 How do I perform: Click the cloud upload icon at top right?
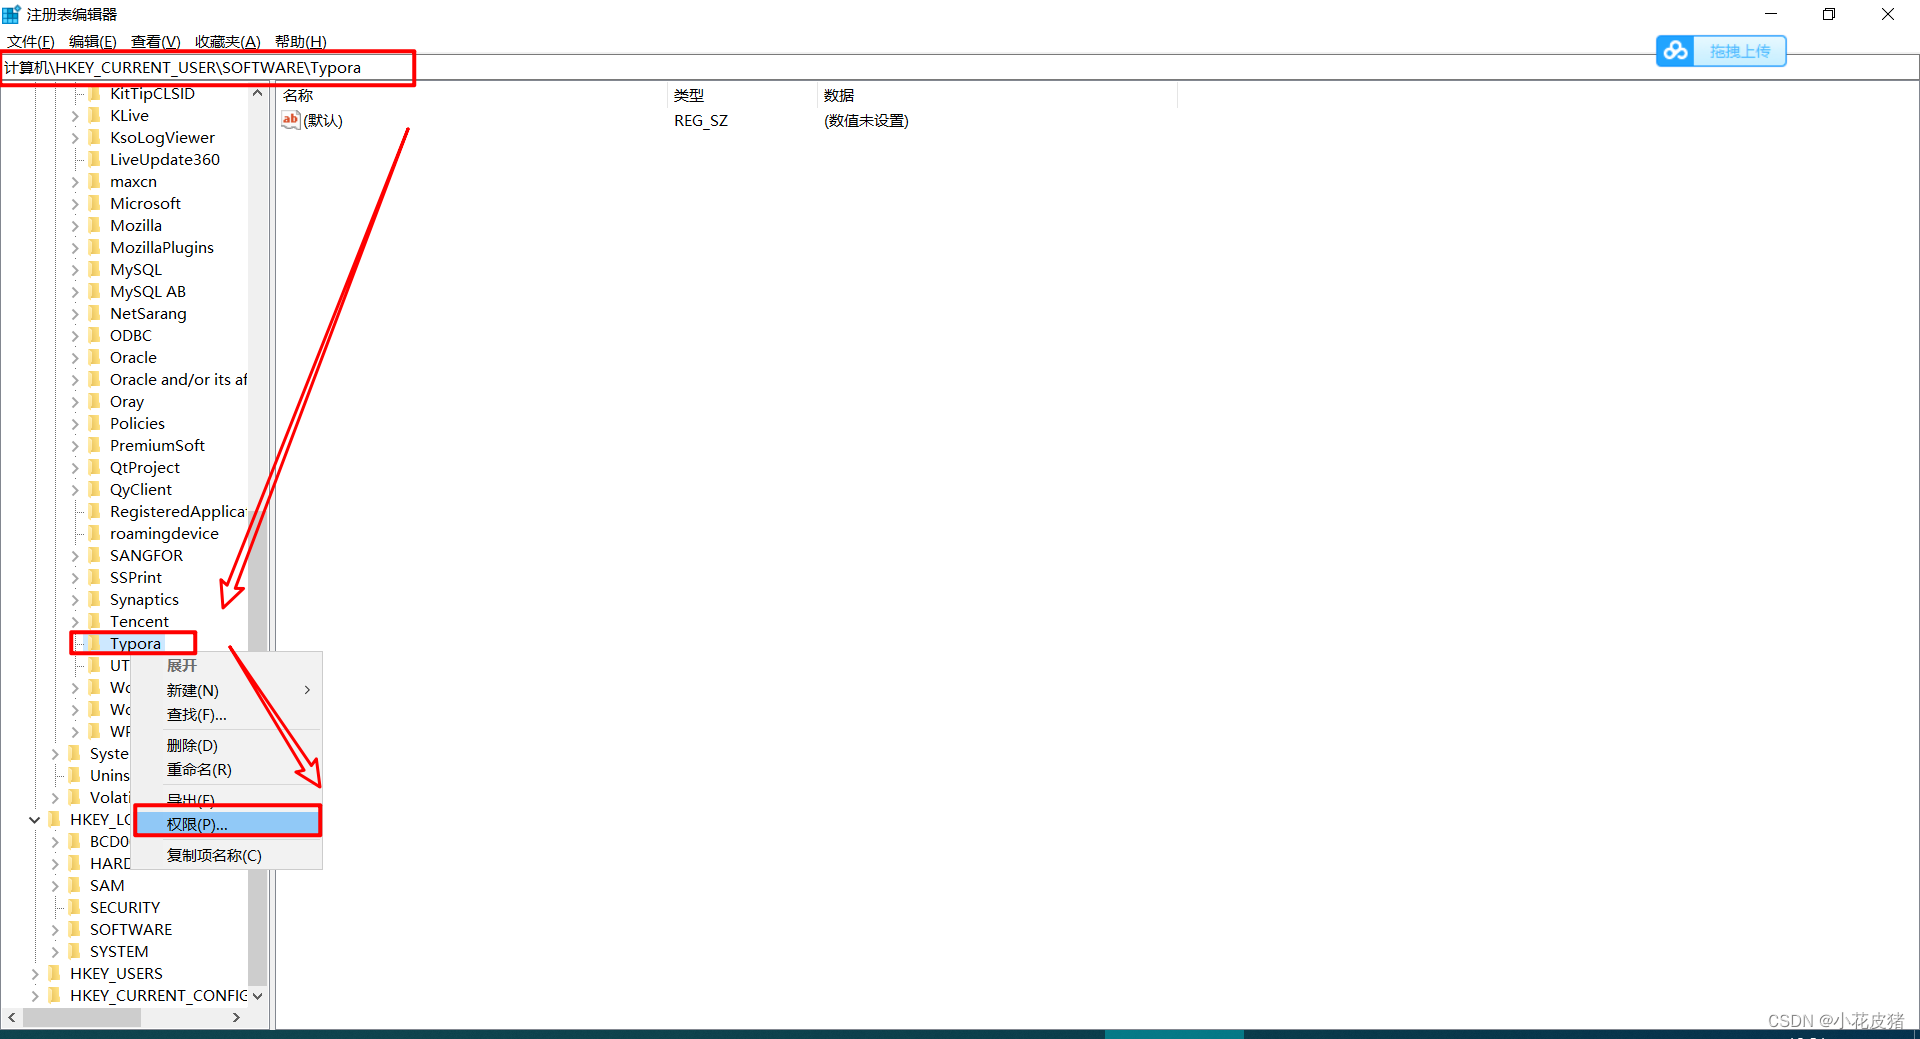pos(1676,50)
